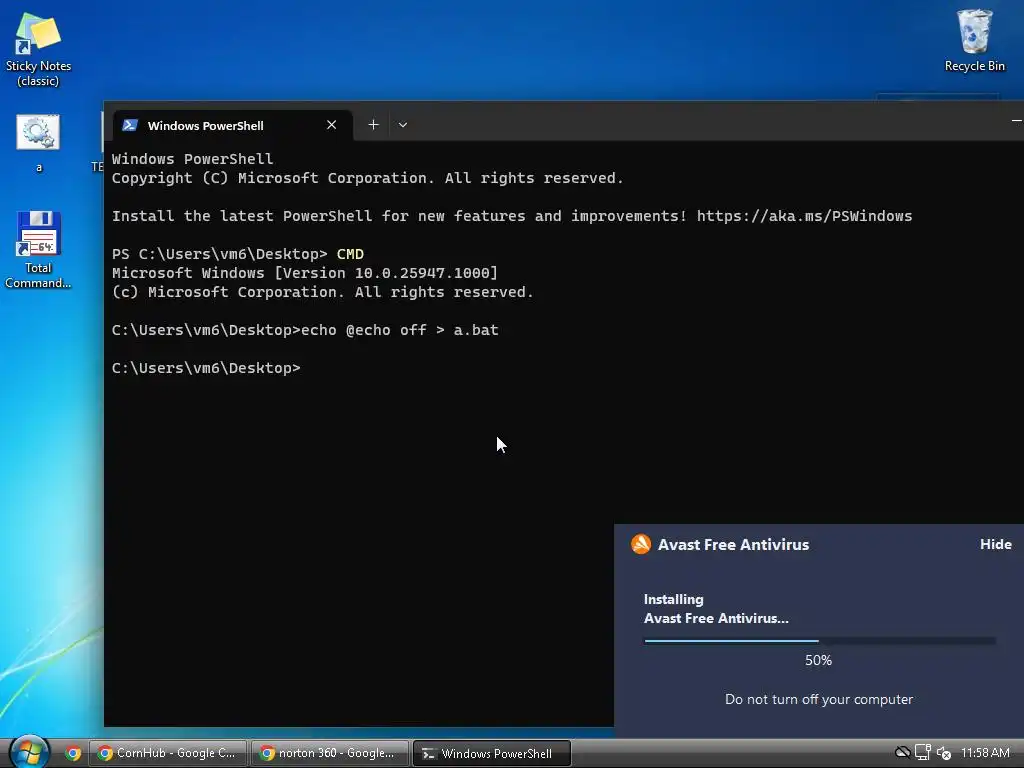1024x768 pixels.
Task: Click the 50% installation progress text
Action: point(818,661)
